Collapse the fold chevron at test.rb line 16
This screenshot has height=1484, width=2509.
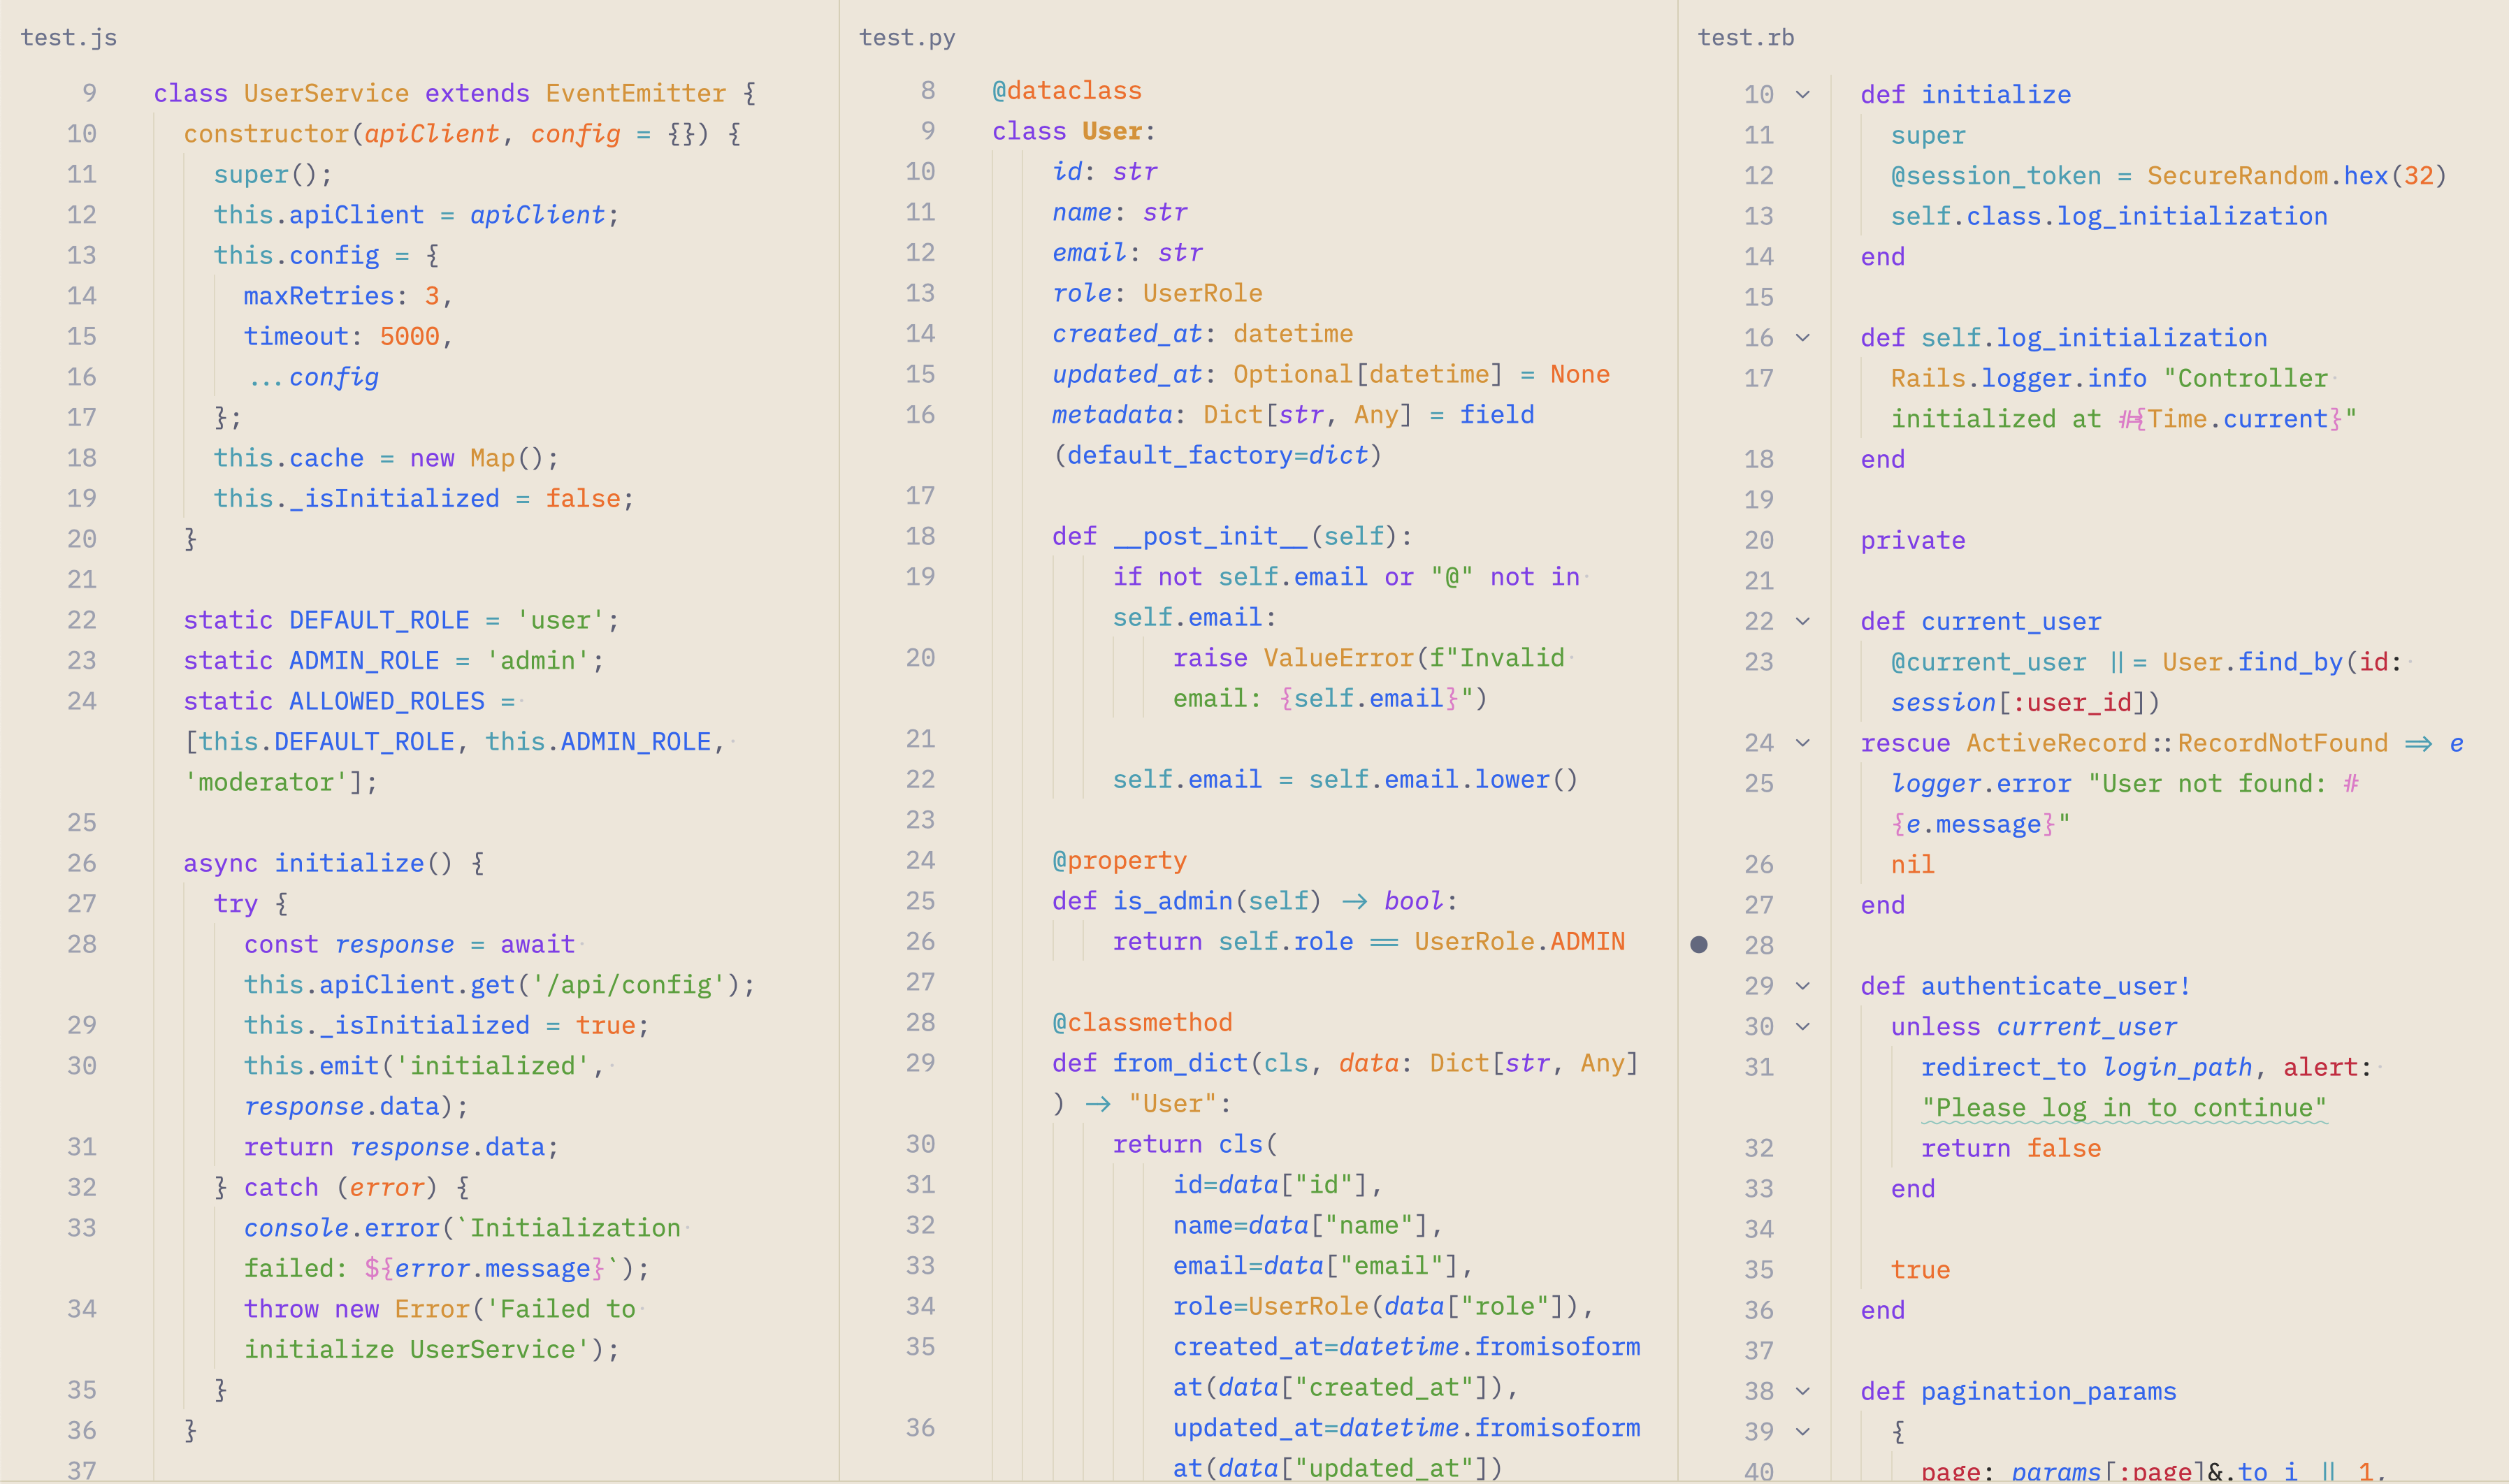pos(1803,338)
